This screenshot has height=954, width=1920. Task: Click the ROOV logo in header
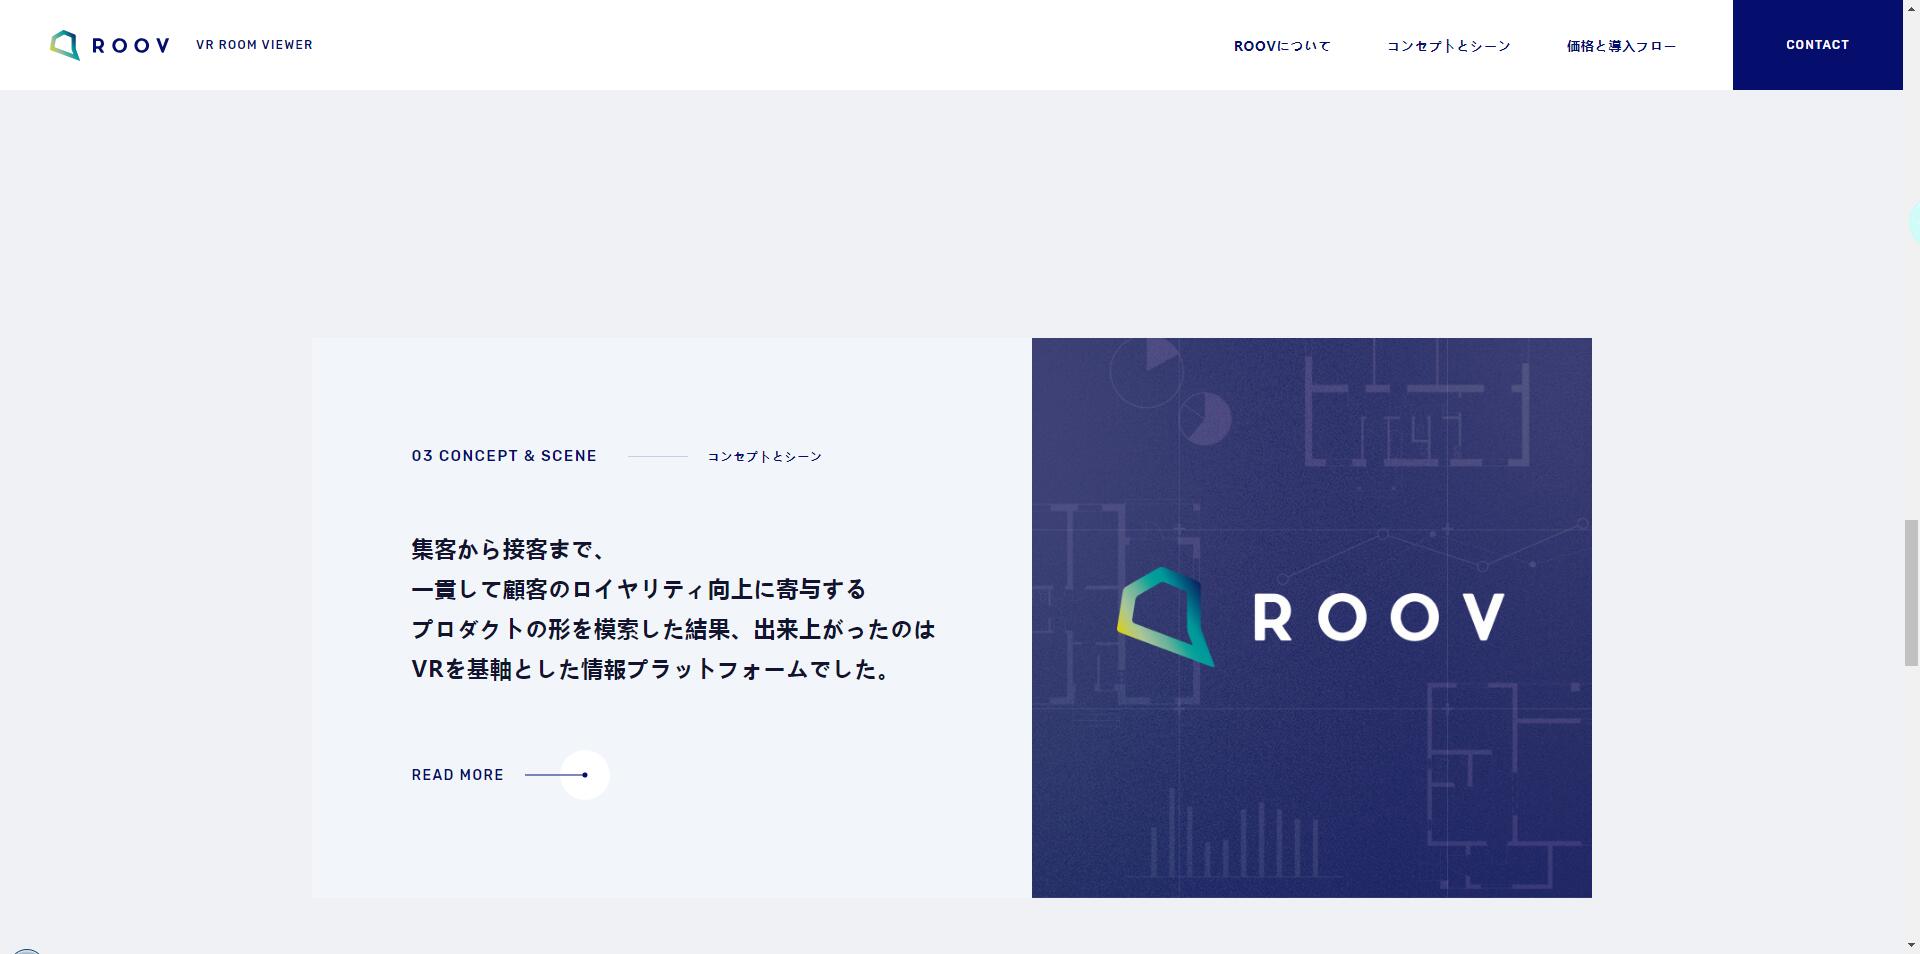tap(110, 45)
